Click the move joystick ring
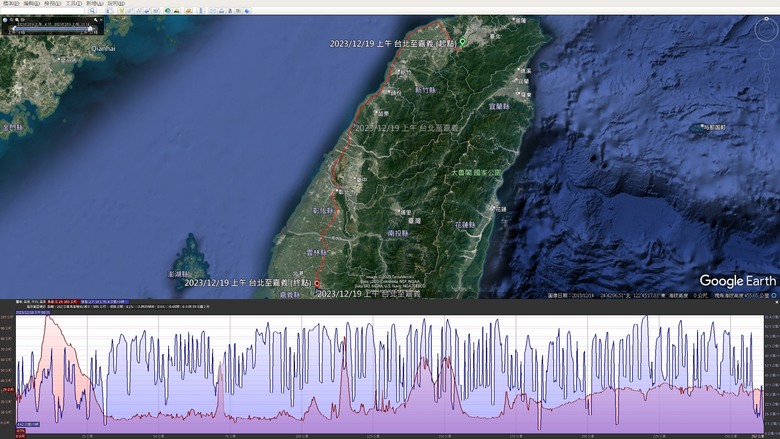This screenshot has height=439, width=780. click(x=766, y=54)
